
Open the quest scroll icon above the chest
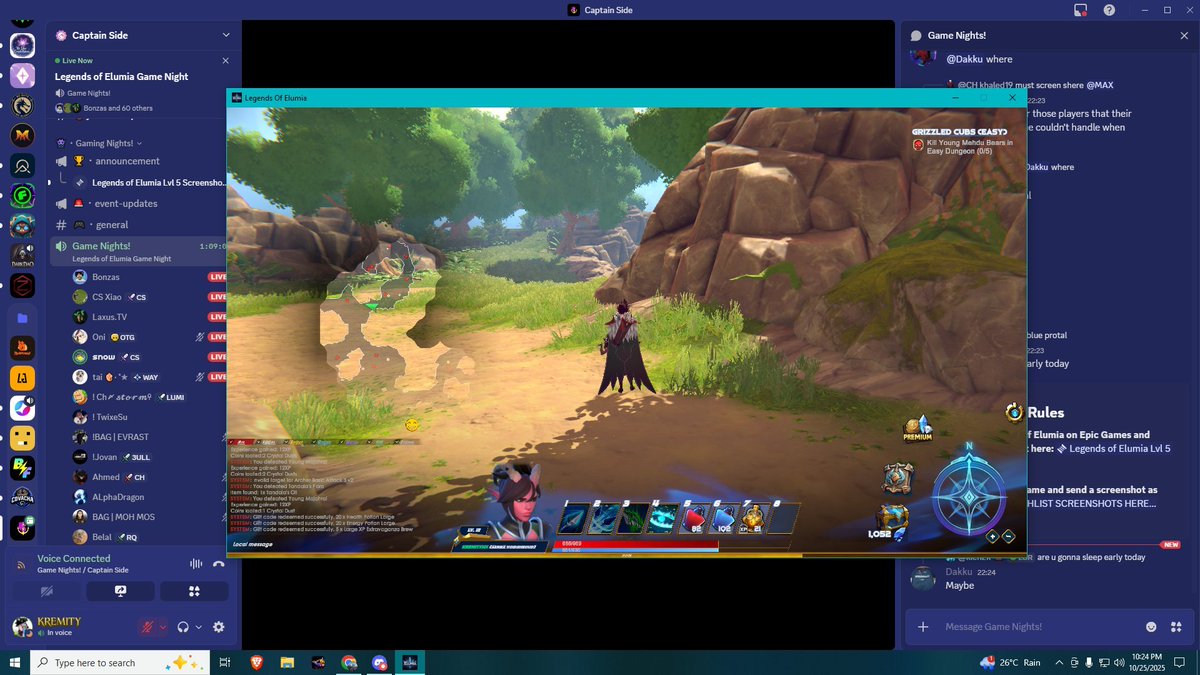coord(898,478)
